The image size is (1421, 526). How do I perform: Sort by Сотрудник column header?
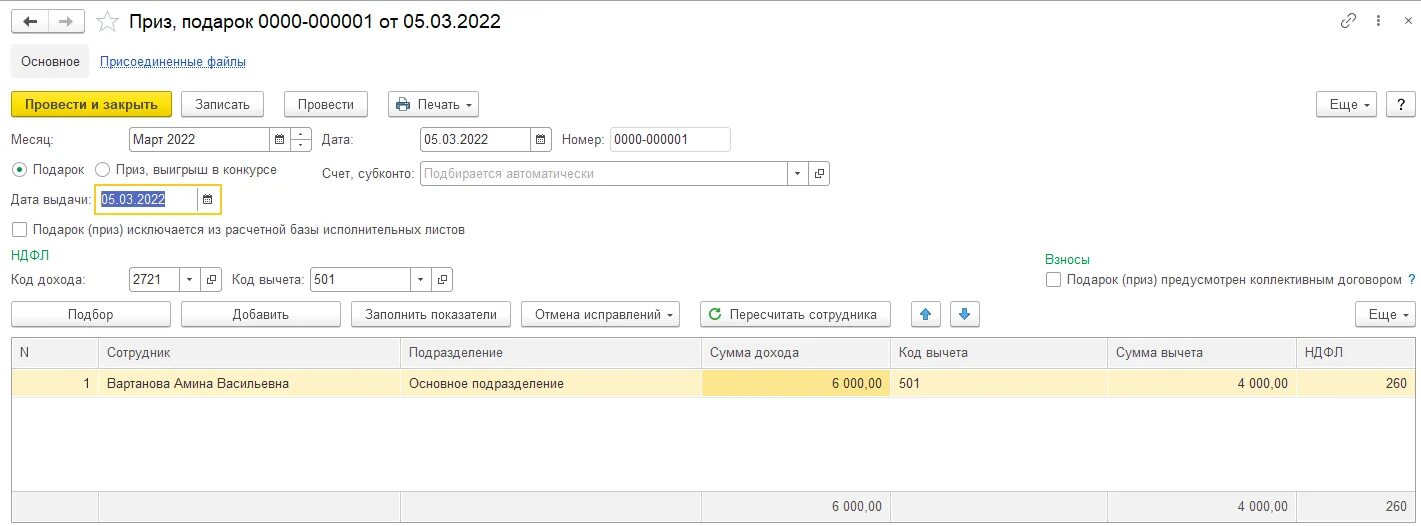[x=250, y=353]
